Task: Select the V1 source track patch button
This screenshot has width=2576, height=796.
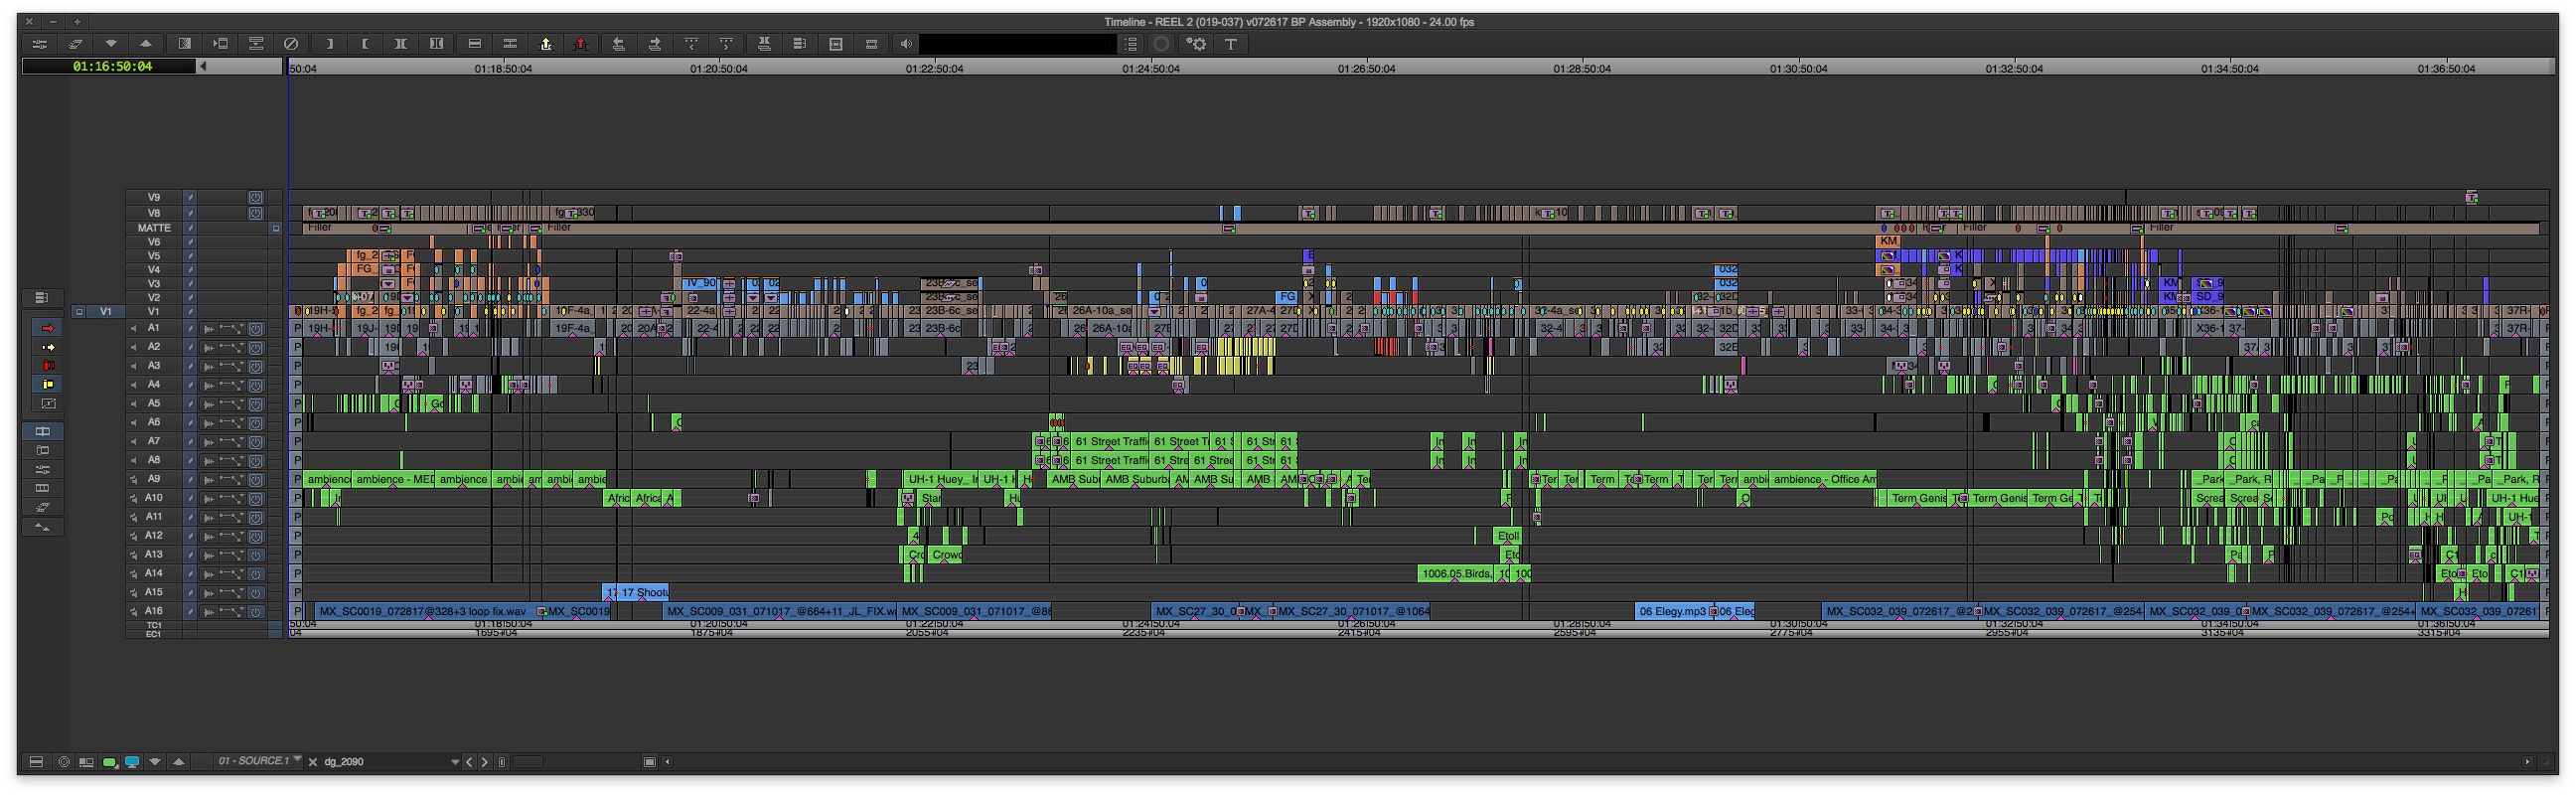Action: tap(105, 312)
